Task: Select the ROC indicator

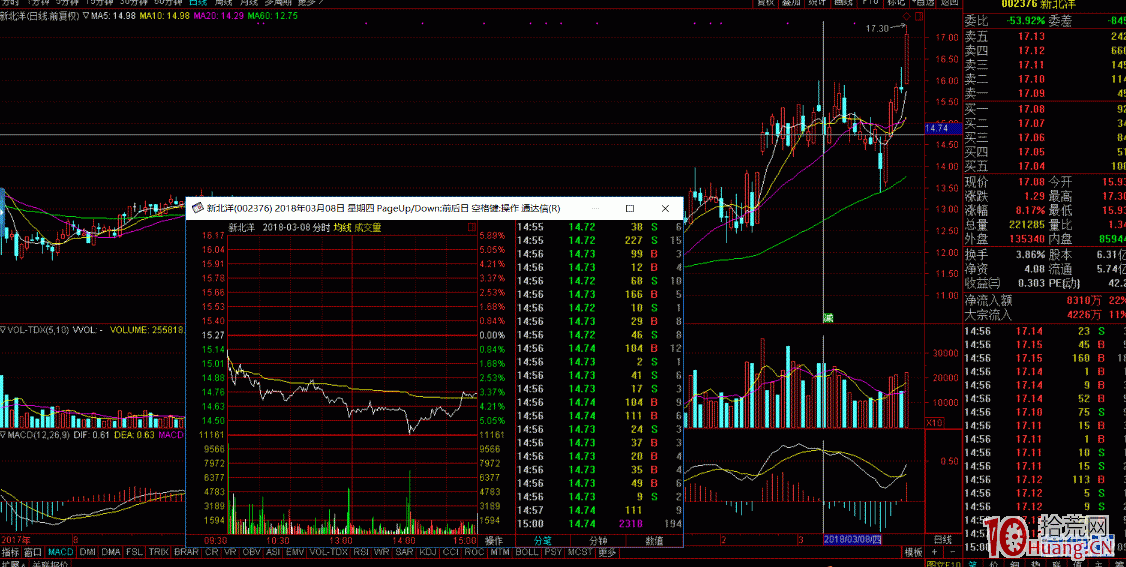Action: (x=474, y=552)
